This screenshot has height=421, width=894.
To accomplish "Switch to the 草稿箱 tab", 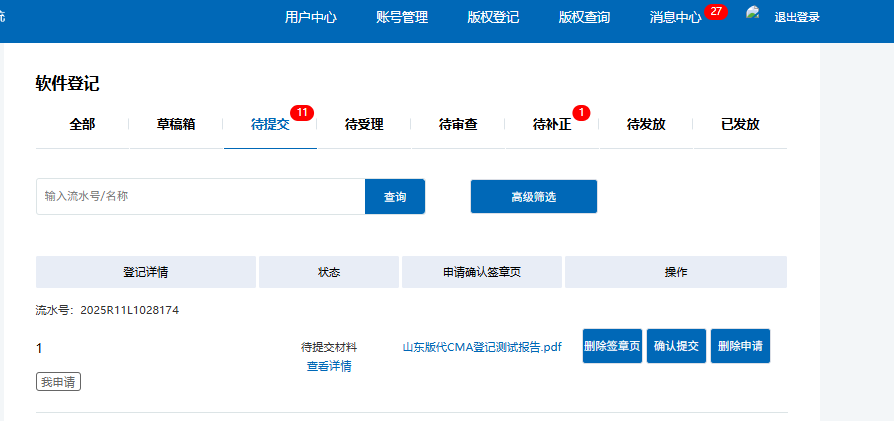I will click(176, 125).
